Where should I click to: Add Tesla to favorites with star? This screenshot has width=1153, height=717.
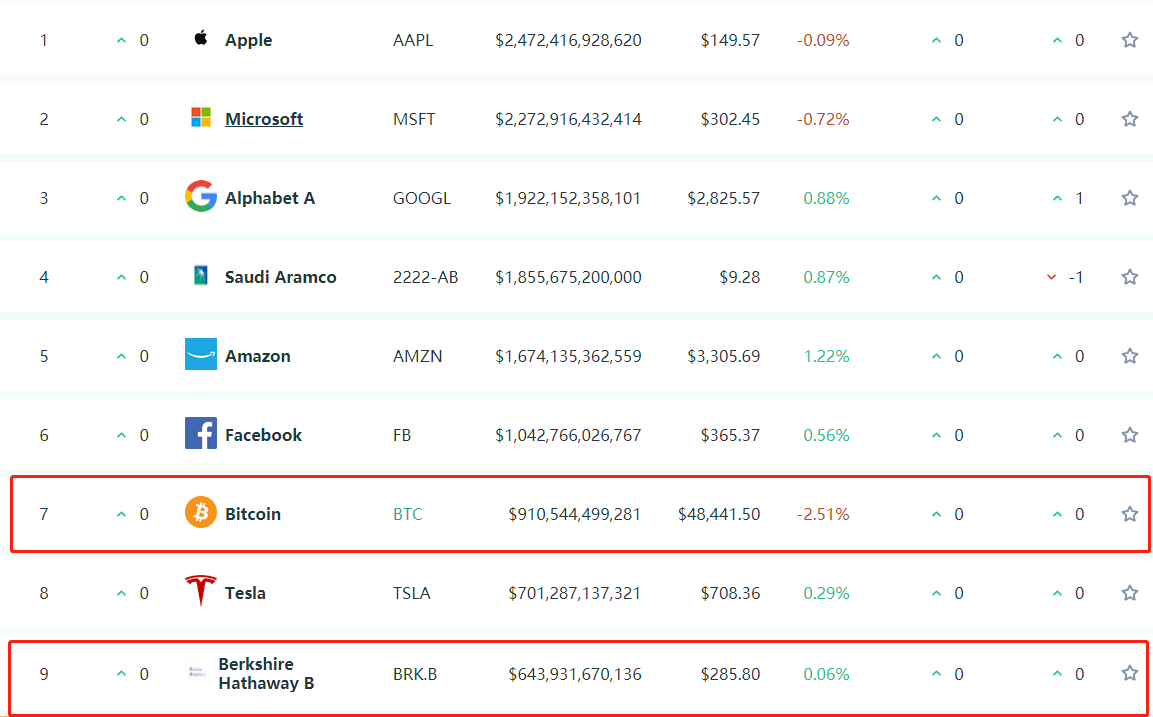click(x=1130, y=593)
